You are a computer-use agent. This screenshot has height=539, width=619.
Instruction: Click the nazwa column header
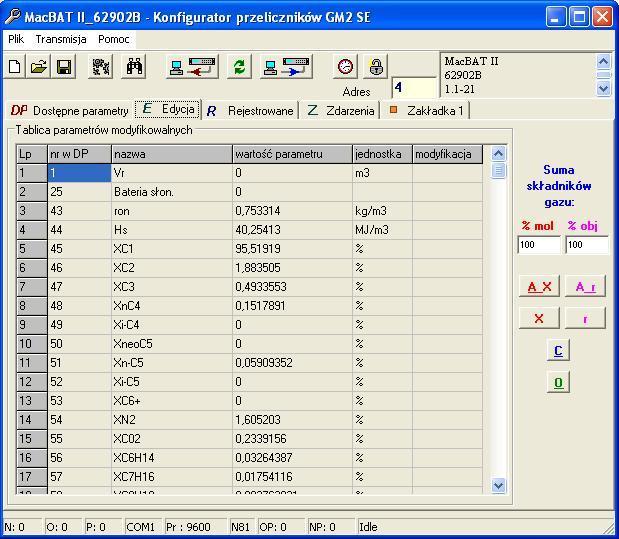(172, 154)
